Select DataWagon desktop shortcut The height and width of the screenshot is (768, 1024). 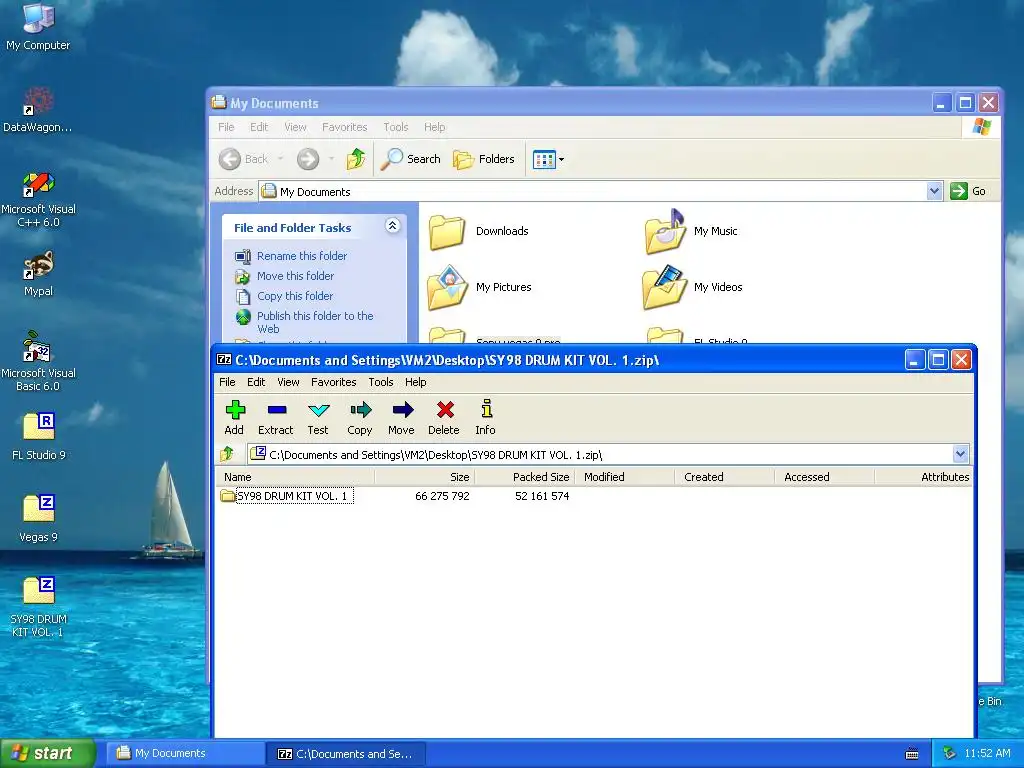pyautogui.click(x=38, y=110)
